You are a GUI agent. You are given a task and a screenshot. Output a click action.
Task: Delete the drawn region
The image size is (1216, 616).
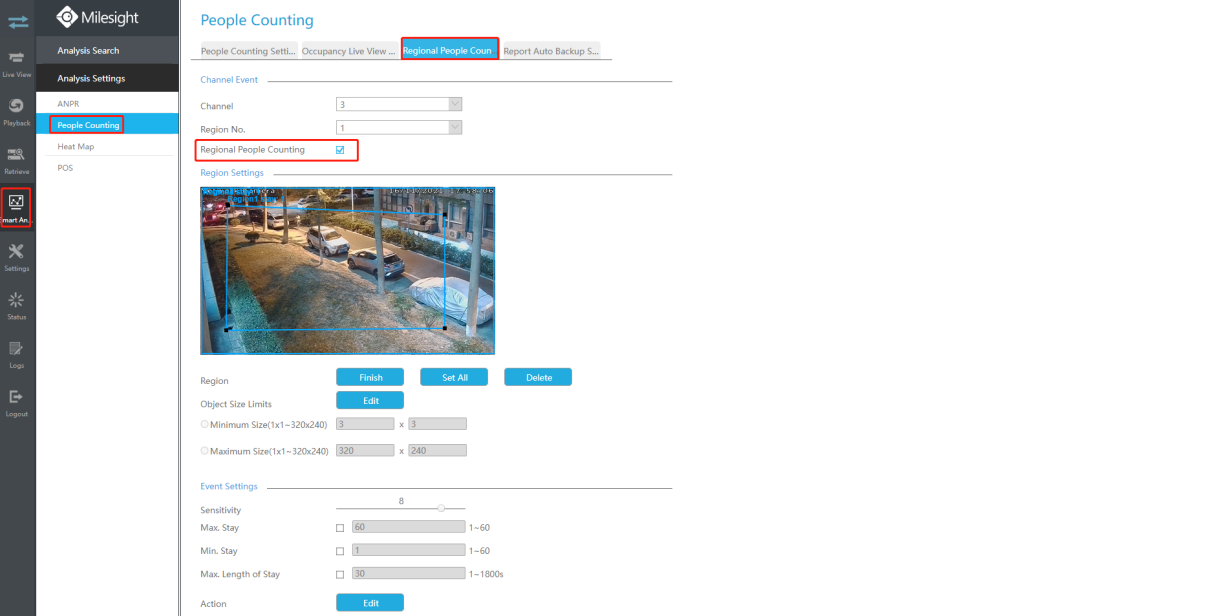point(538,377)
